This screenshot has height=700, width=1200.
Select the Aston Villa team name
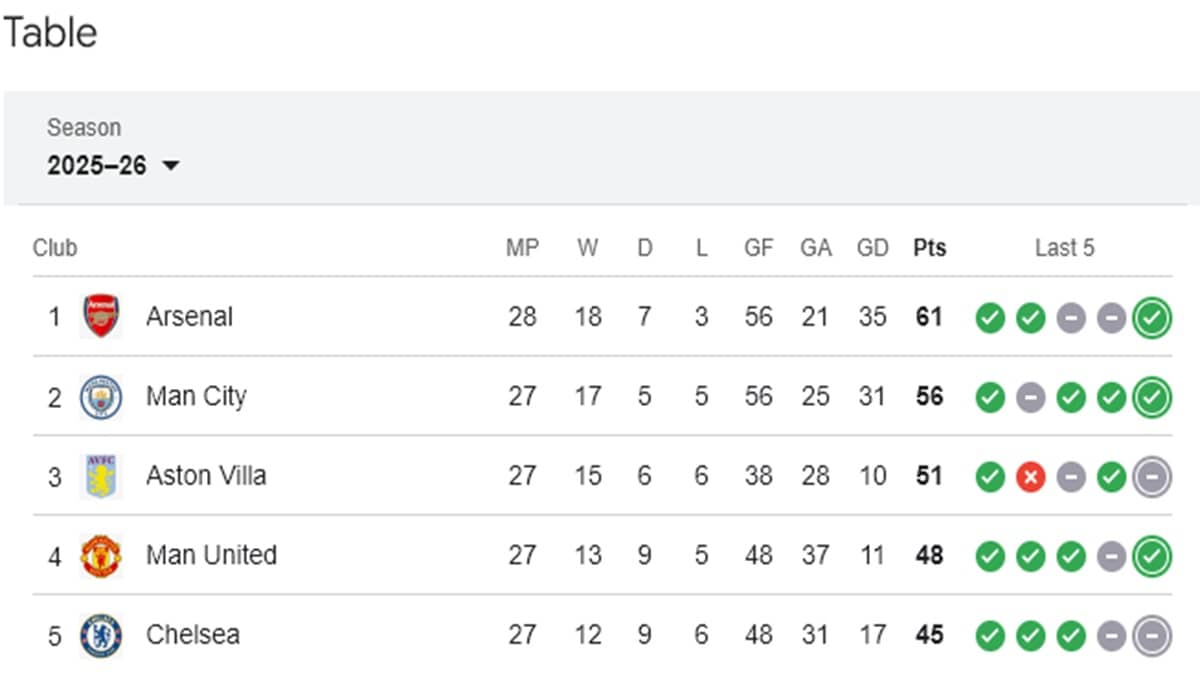pyautogui.click(x=206, y=476)
